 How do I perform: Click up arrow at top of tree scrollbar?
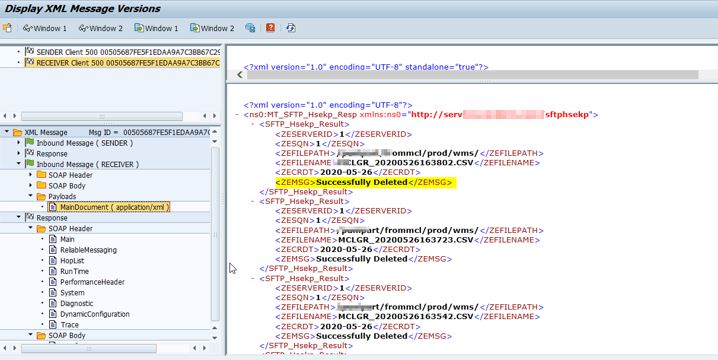[215, 132]
